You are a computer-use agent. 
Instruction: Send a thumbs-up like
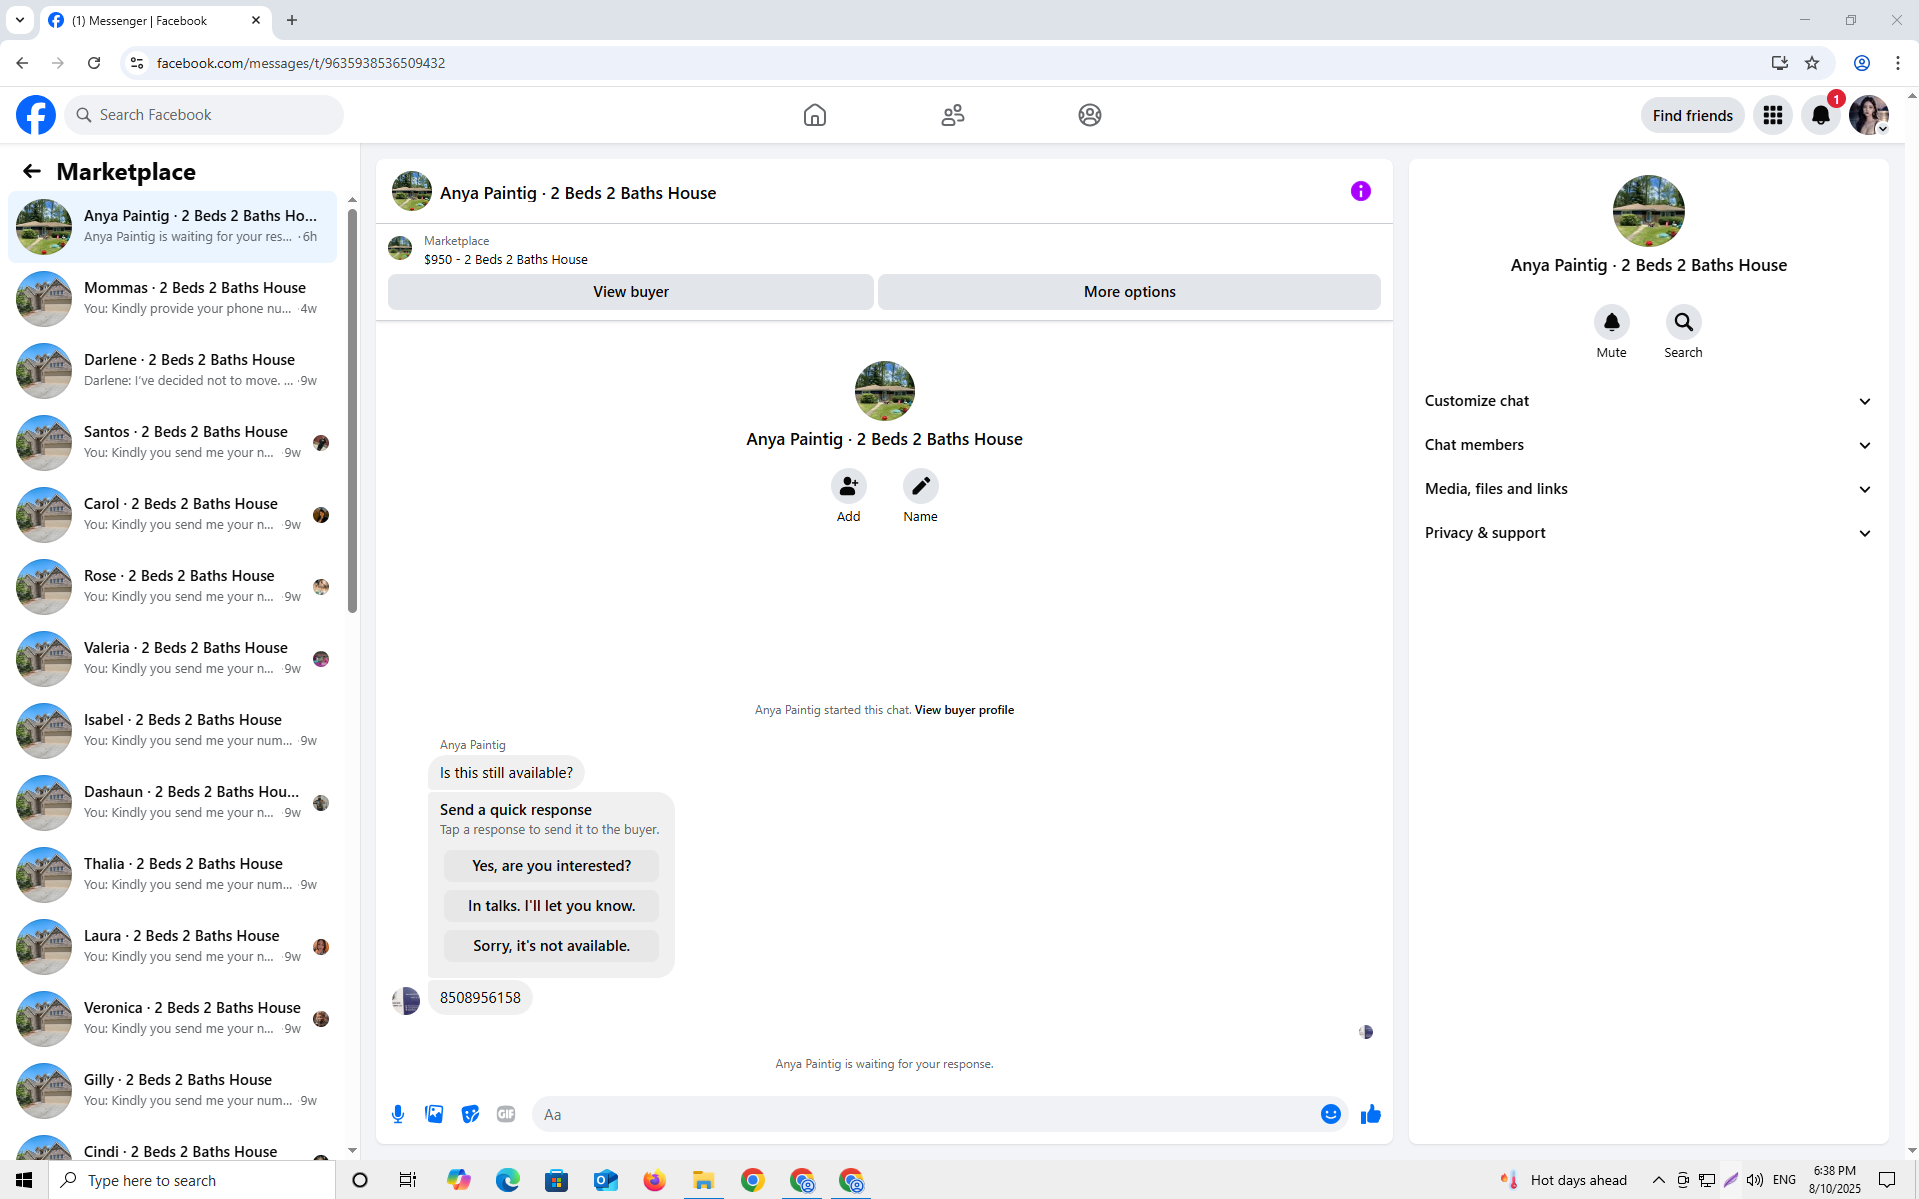[1370, 1114]
